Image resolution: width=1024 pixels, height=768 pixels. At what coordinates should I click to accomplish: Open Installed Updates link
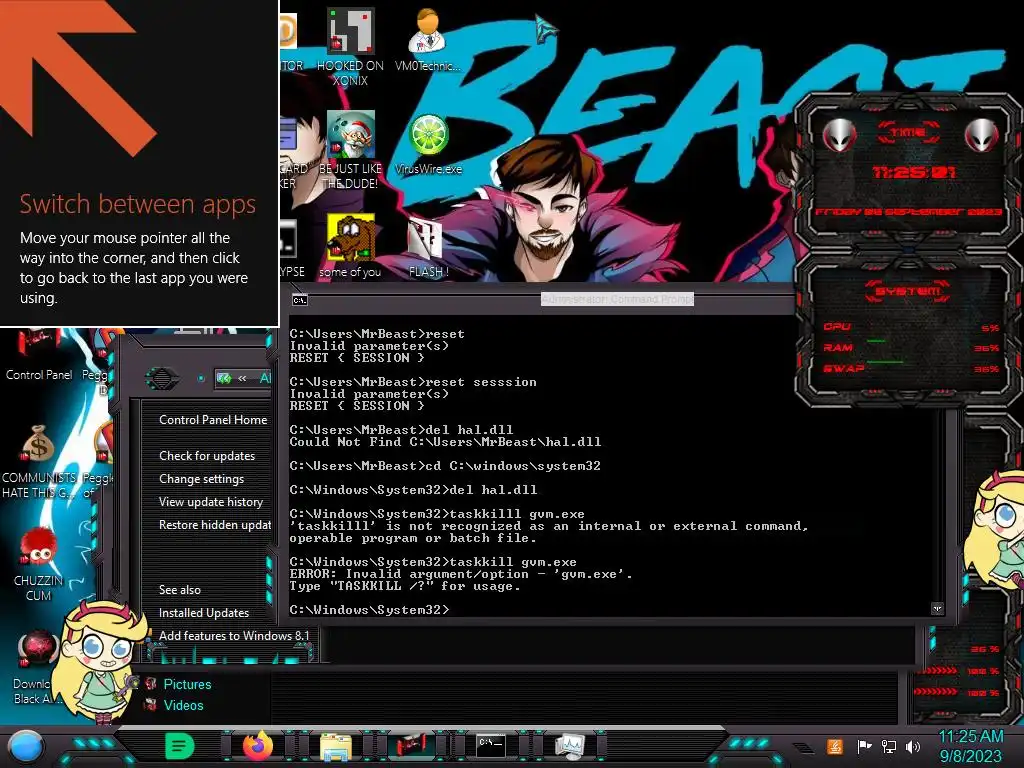[x=204, y=613]
